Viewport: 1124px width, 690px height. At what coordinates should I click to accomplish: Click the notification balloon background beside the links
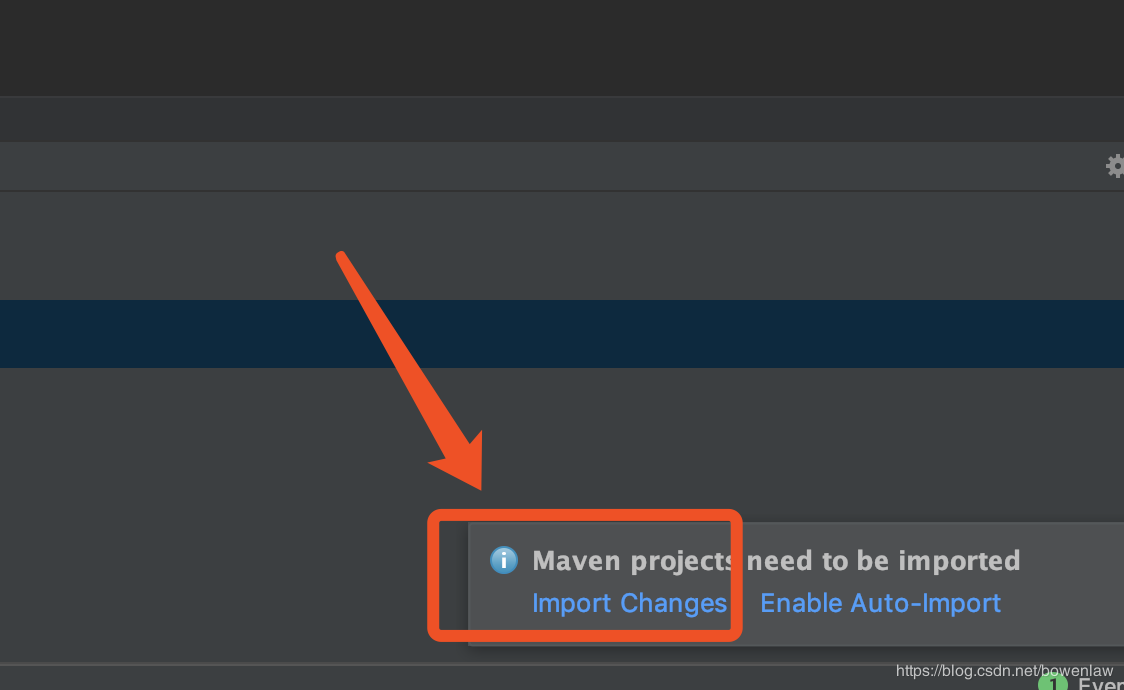pos(1061,603)
